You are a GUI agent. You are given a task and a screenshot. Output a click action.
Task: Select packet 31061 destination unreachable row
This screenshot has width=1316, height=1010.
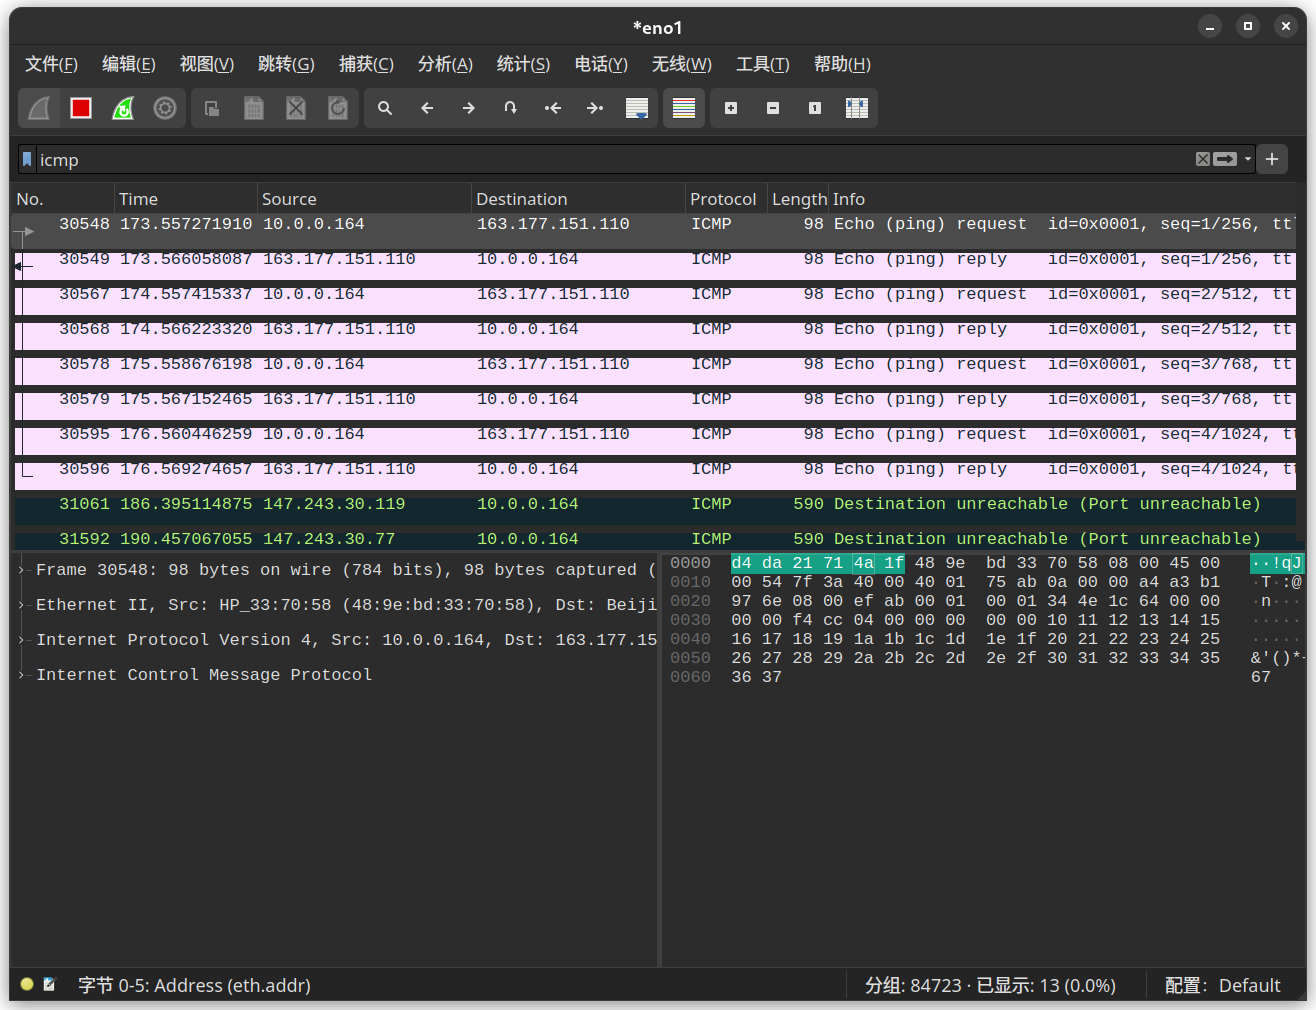point(655,510)
